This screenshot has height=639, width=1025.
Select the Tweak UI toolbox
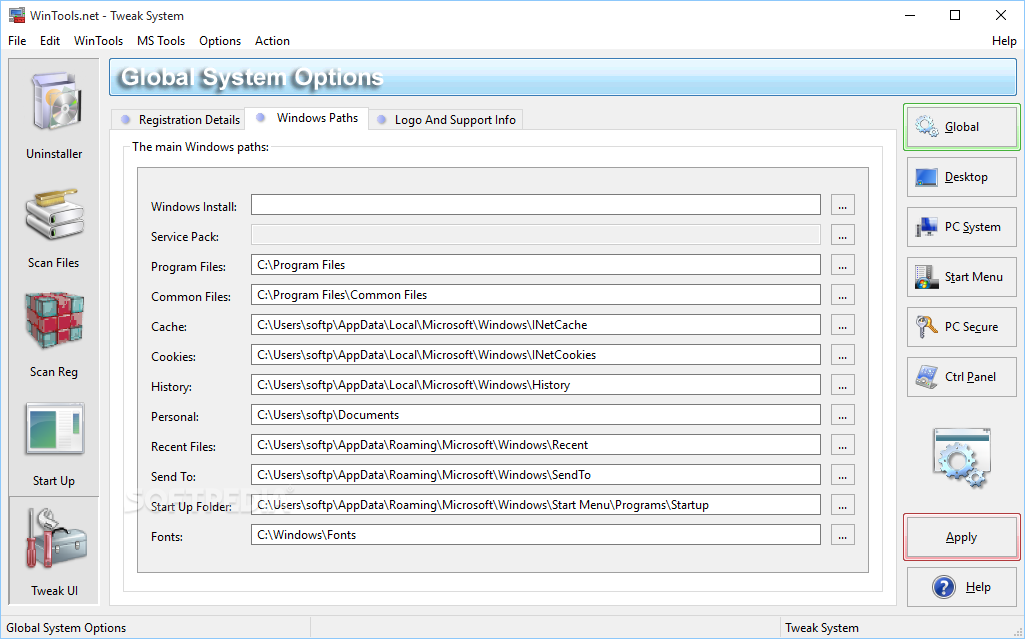(x=54, y=551)
